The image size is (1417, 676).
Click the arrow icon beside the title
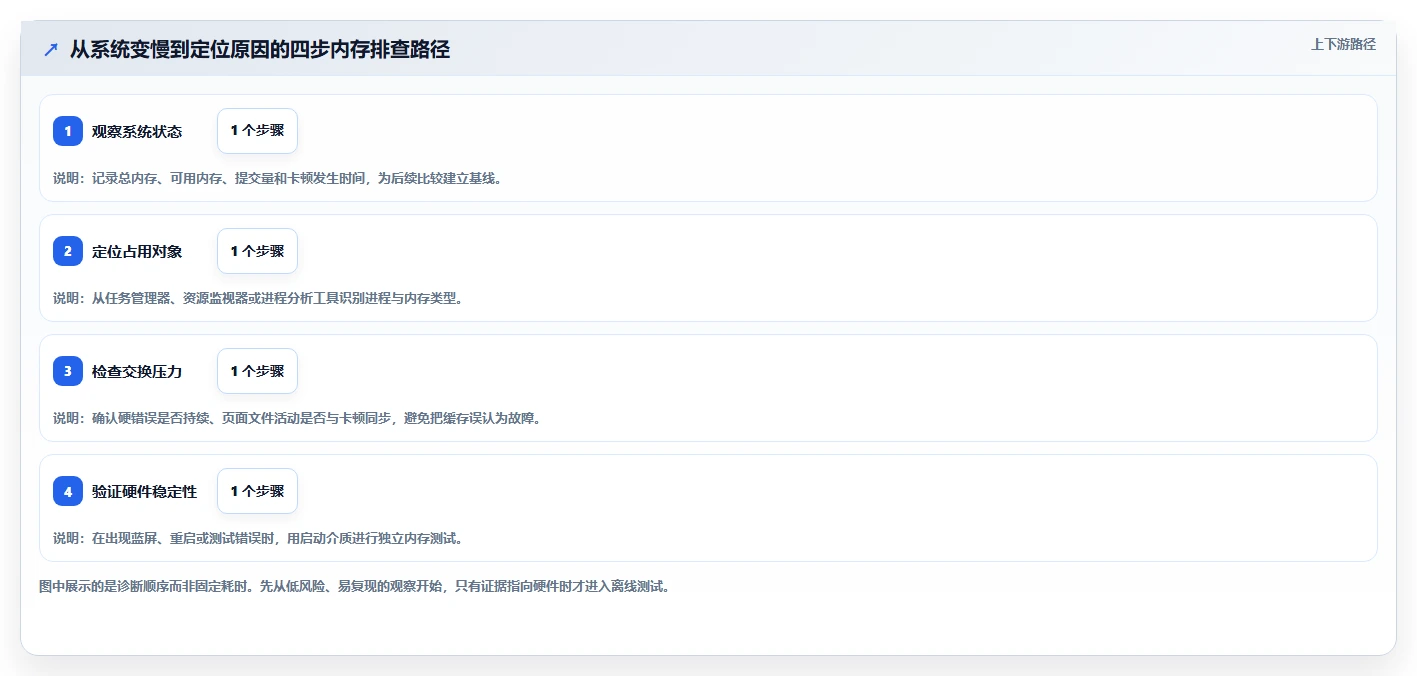[x=51, y=50]
